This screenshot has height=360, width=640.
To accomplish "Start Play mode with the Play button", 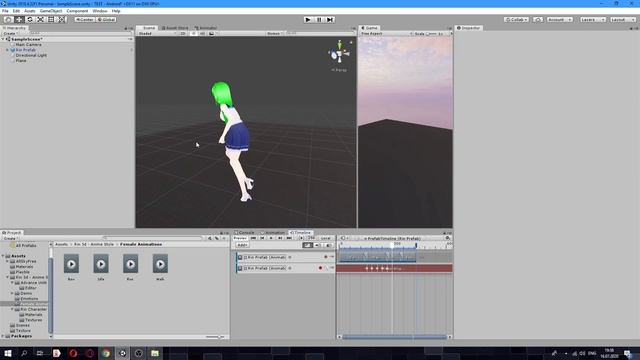I will click(308, 20).
